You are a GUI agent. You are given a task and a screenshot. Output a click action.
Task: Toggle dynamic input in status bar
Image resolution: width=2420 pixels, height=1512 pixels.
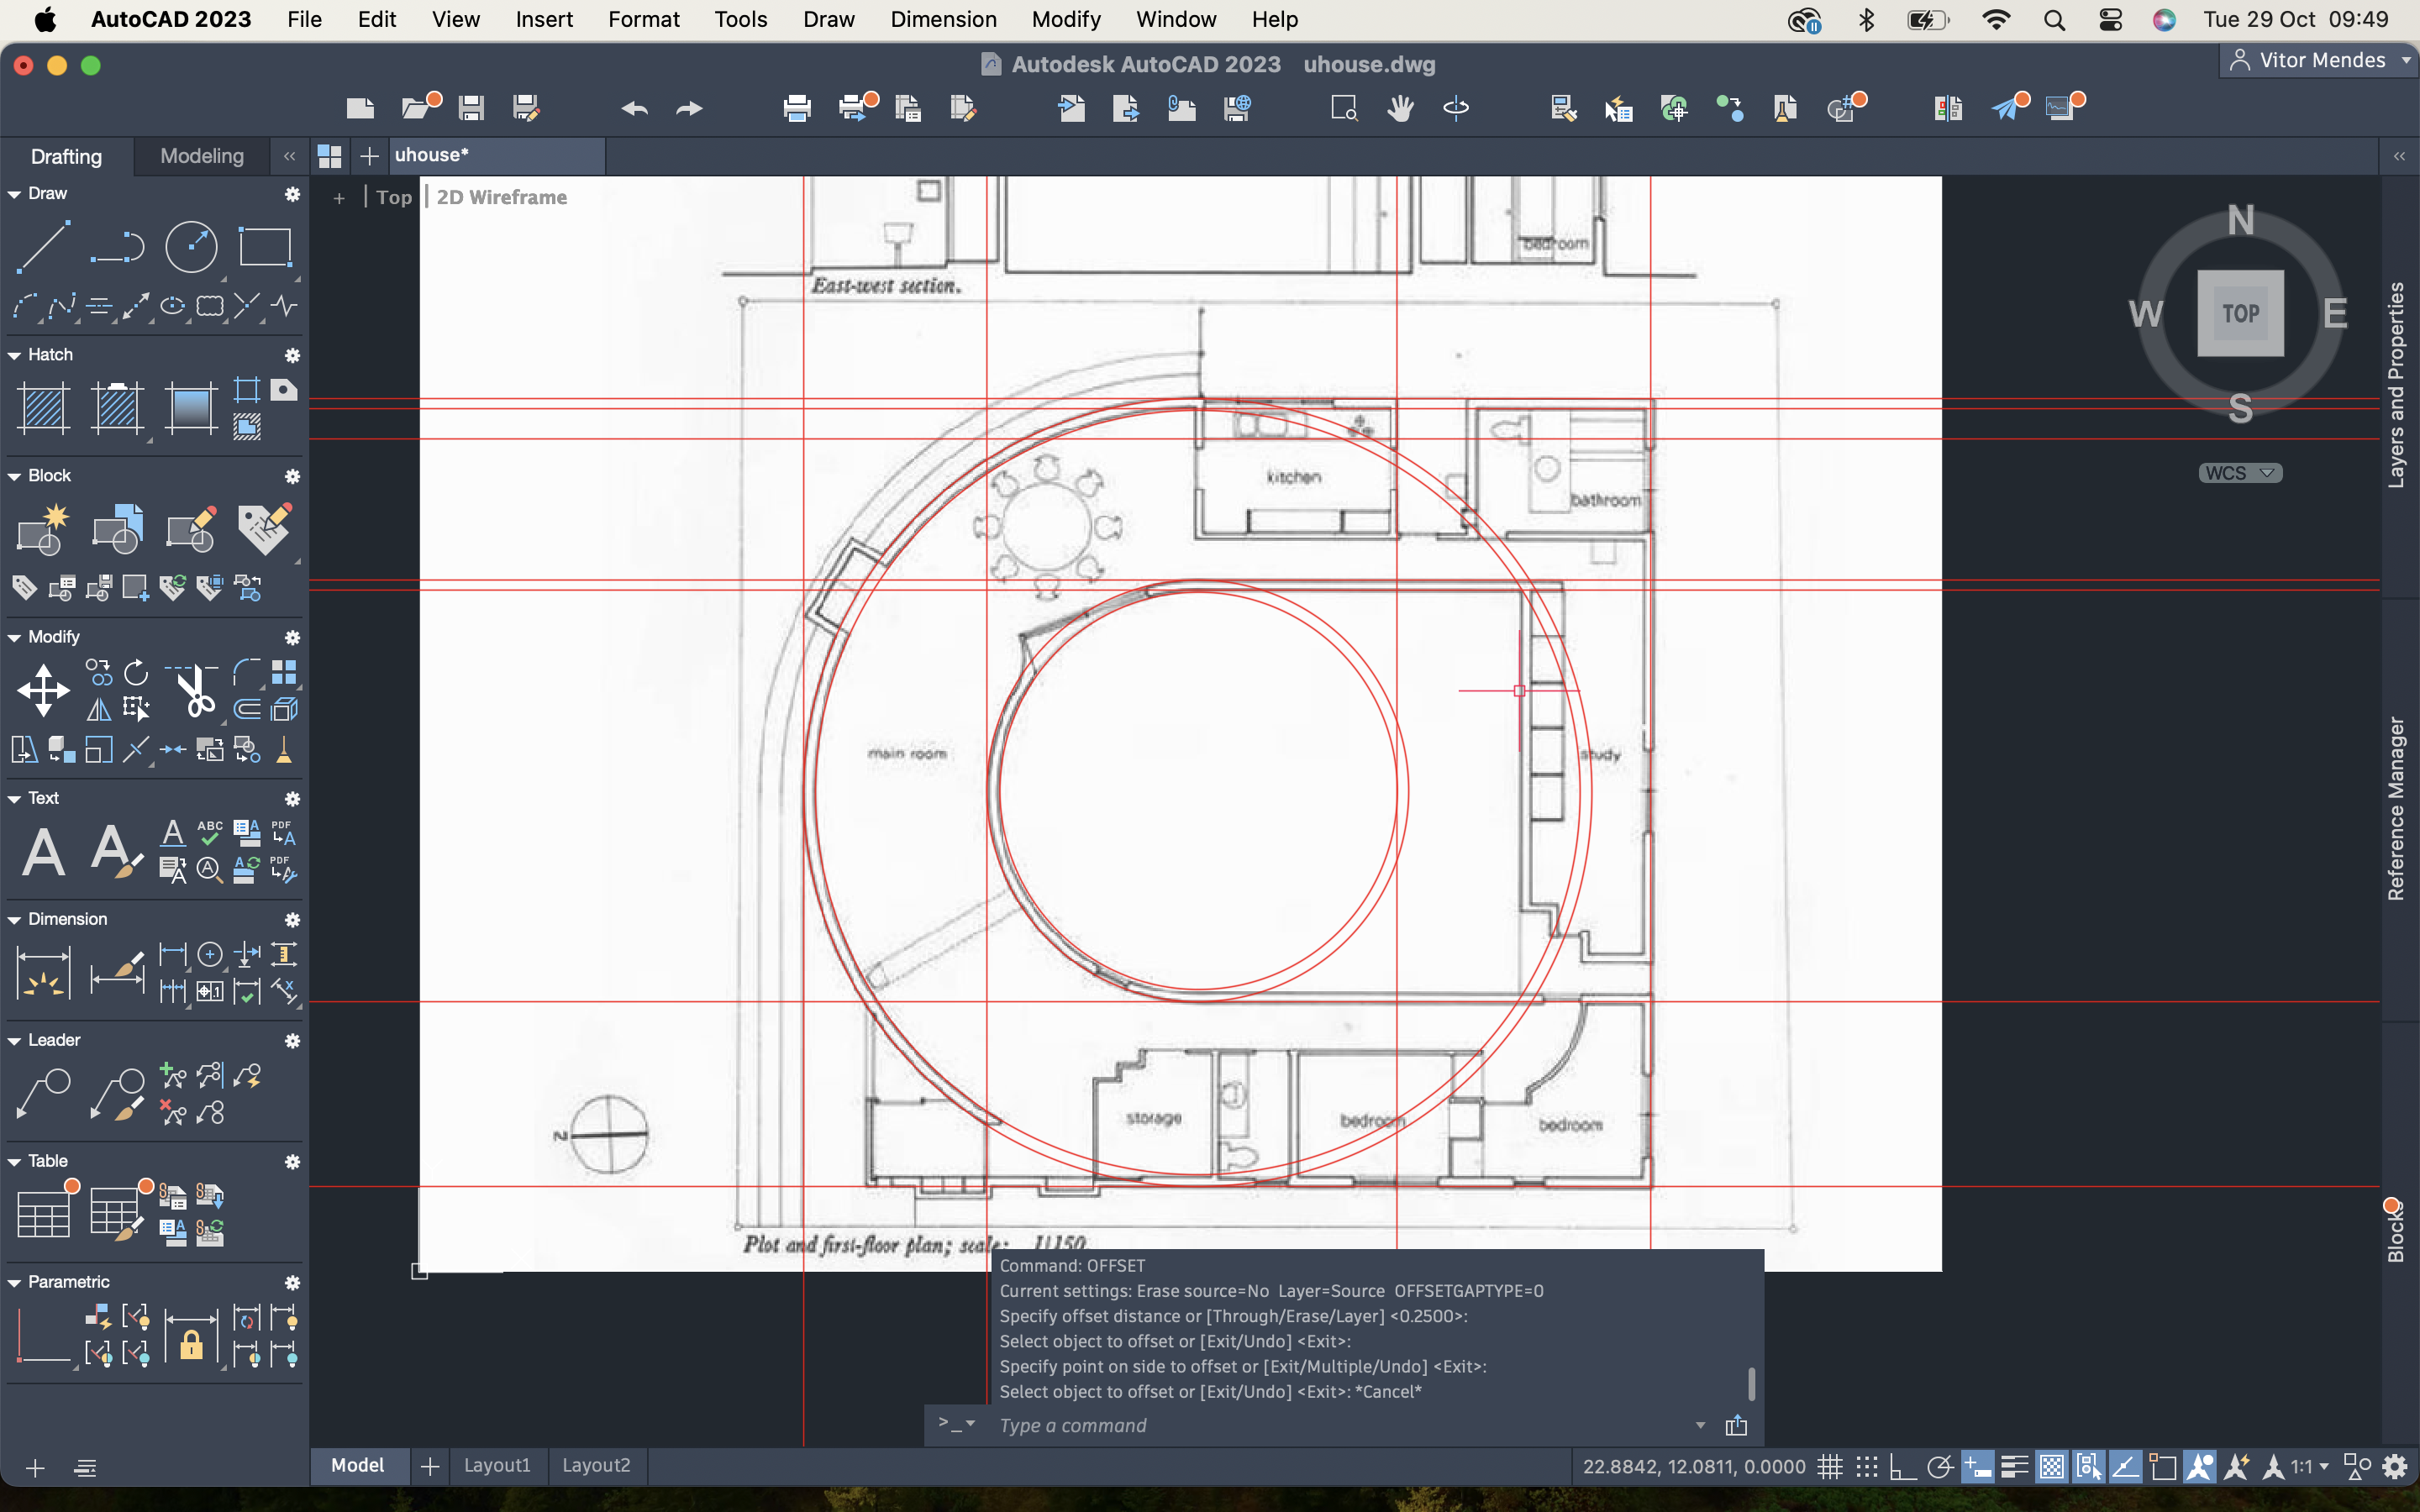[x=1977, y=1467]
